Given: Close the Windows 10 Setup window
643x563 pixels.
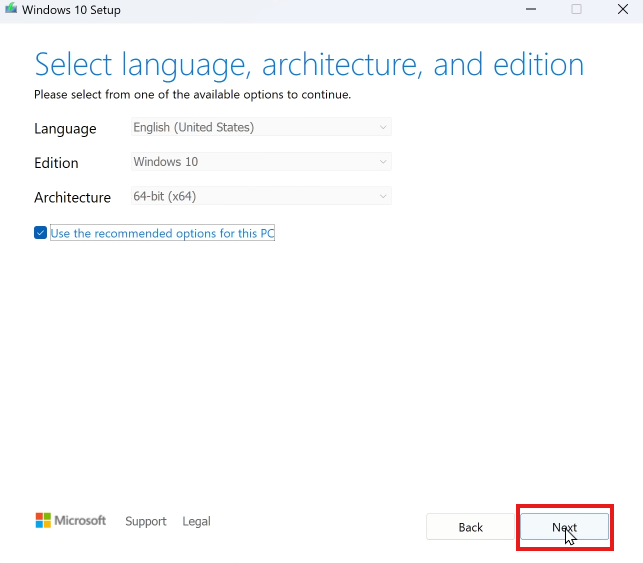Looking at the screenshot, I should pyautogui.click(x=622, y=9).
